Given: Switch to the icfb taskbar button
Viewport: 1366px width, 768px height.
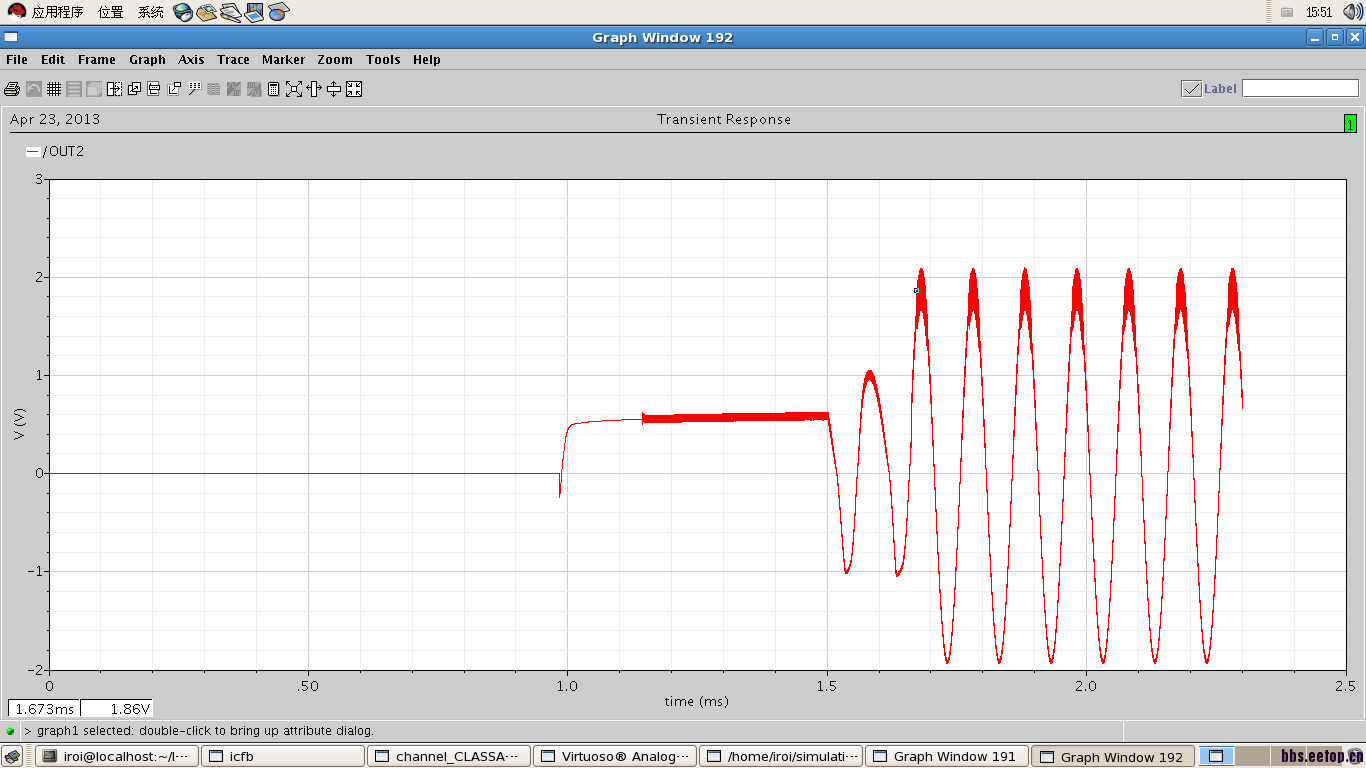Looking at the screenshot, I should [283, 757].
